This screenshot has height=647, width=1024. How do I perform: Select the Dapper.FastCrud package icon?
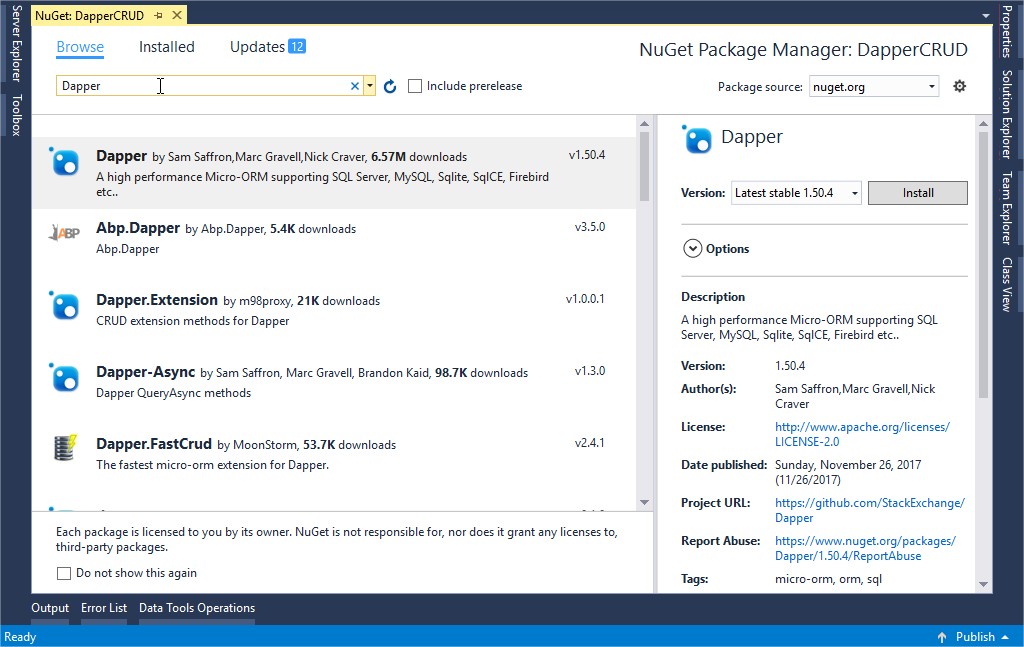(64, 448)
